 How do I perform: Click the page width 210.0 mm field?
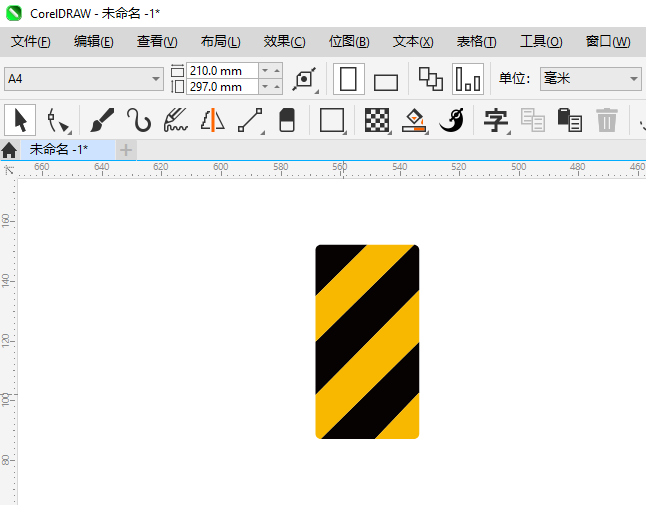tap(222, 71)
